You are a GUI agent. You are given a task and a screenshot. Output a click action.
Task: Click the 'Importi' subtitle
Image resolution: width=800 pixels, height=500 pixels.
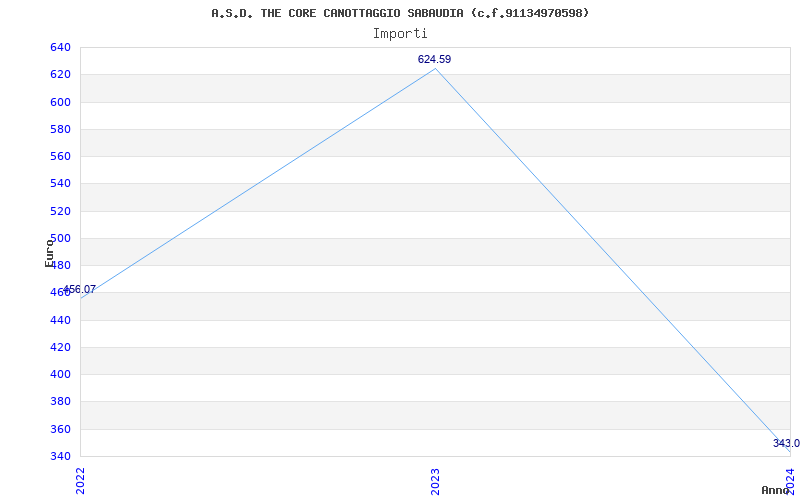pyautogui.click(x=400, y=34)
